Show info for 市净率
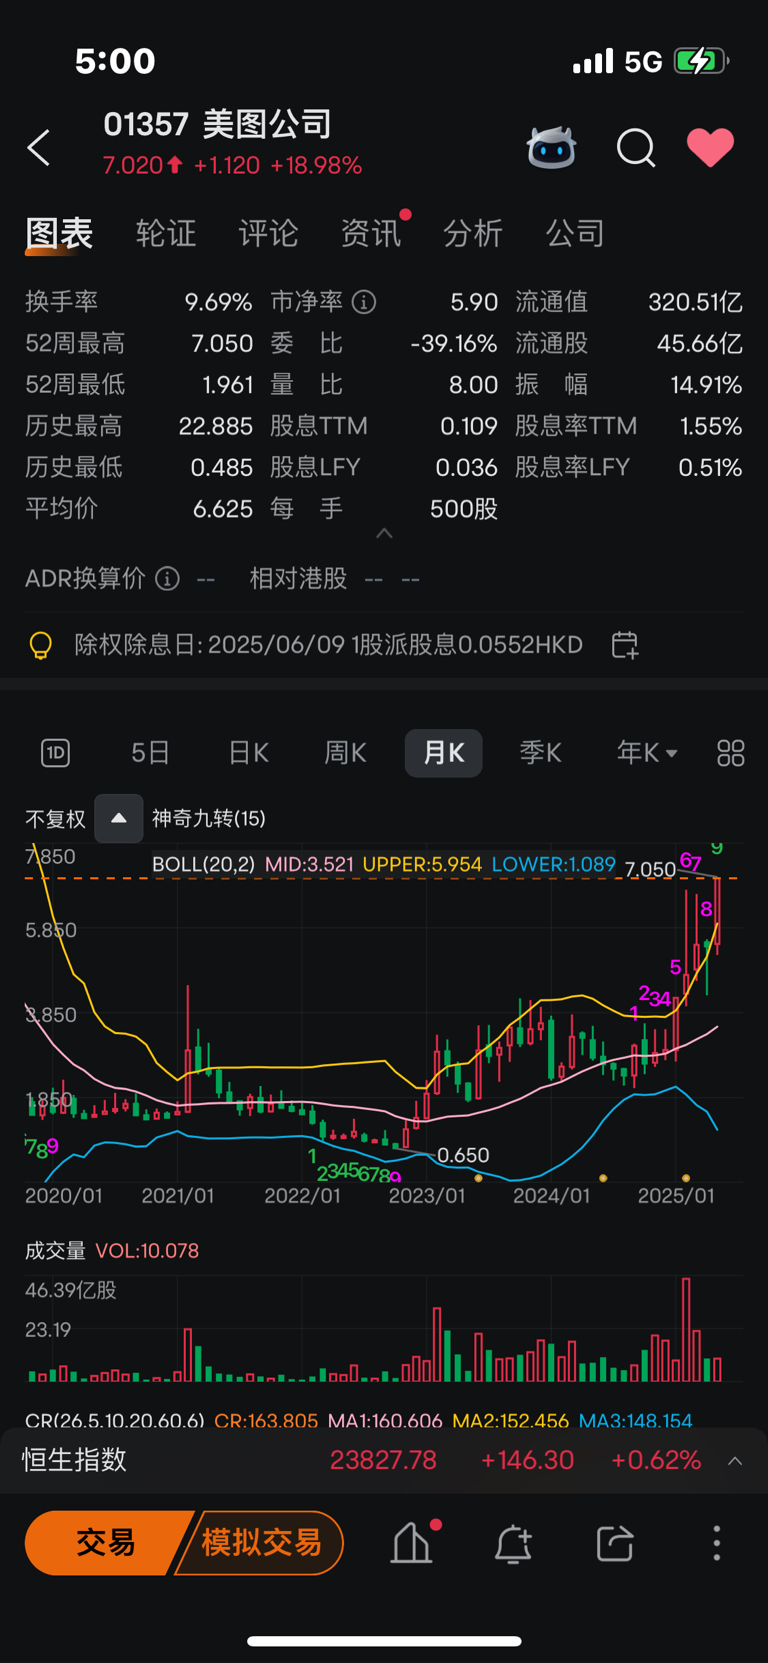This screenshot has width=768, height=1663. (x=365, y=302)
